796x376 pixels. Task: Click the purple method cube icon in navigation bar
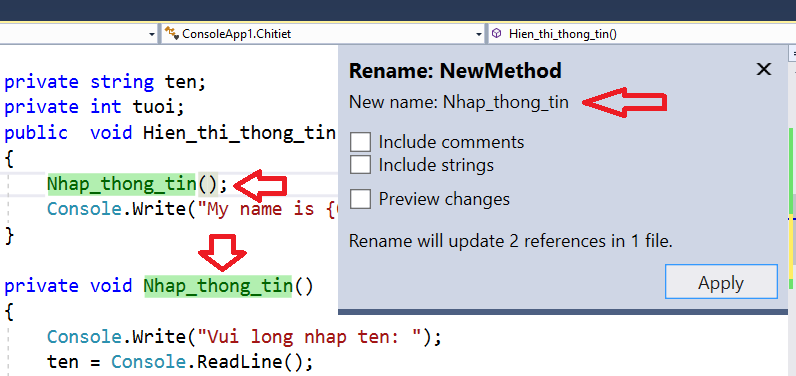click(x=498, y=33)
